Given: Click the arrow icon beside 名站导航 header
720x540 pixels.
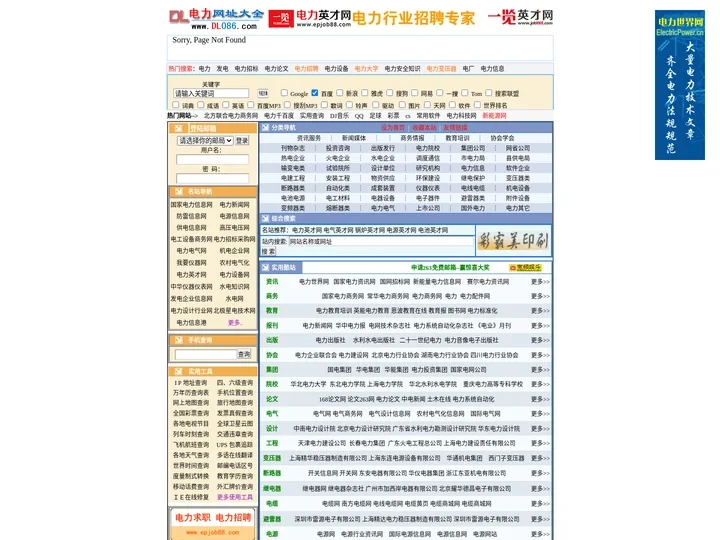Looking at the screenshot, I should click(179, 191).
